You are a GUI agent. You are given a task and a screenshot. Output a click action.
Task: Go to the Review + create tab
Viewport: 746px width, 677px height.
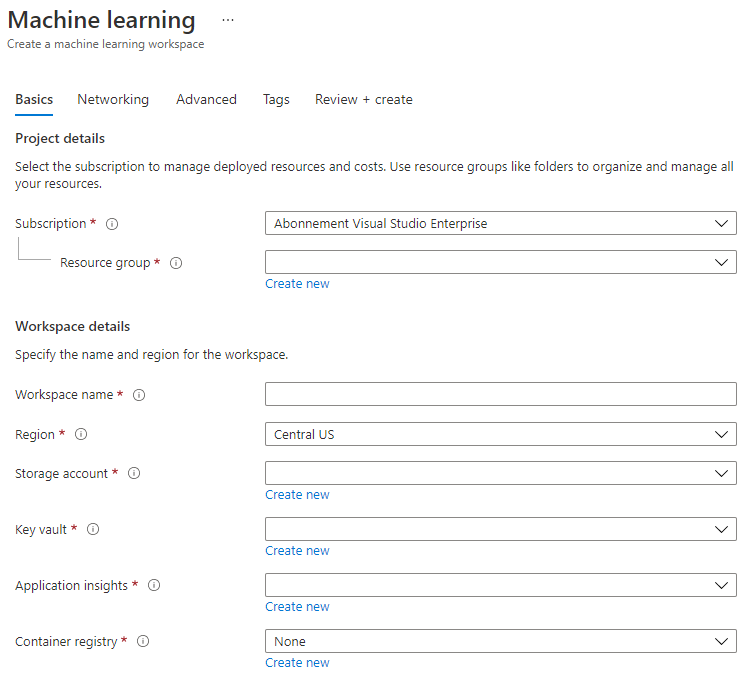(363, 100)
